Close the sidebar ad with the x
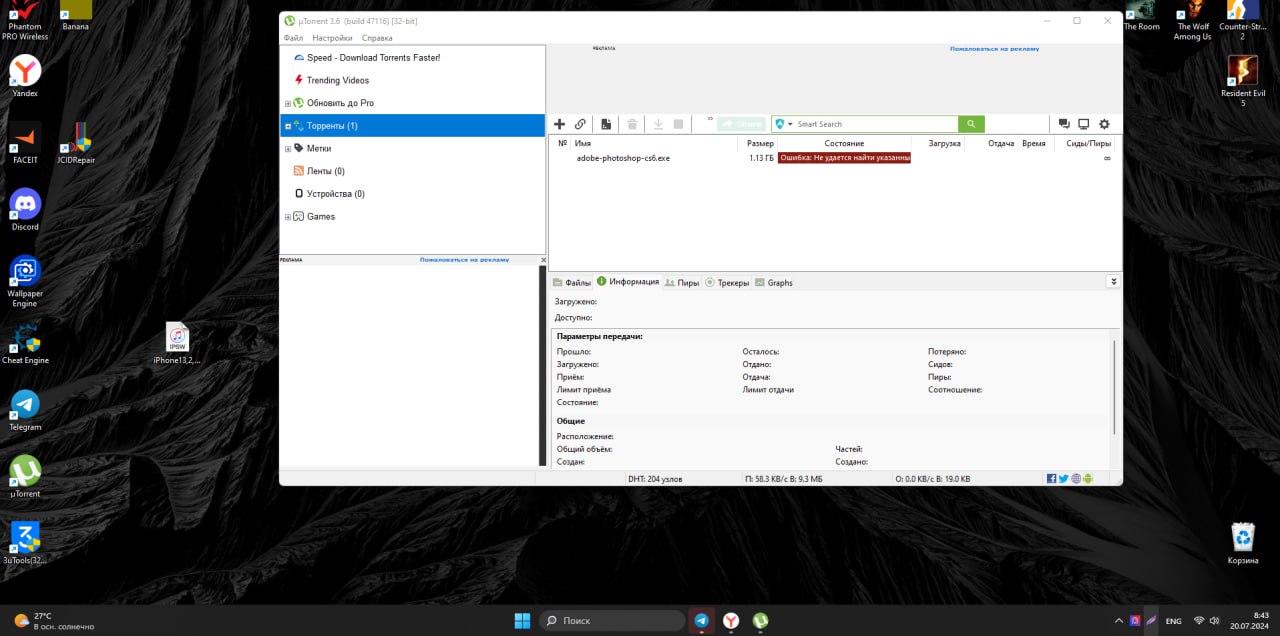Screen dimensions: 1280x636 click(x=543, y=260)
